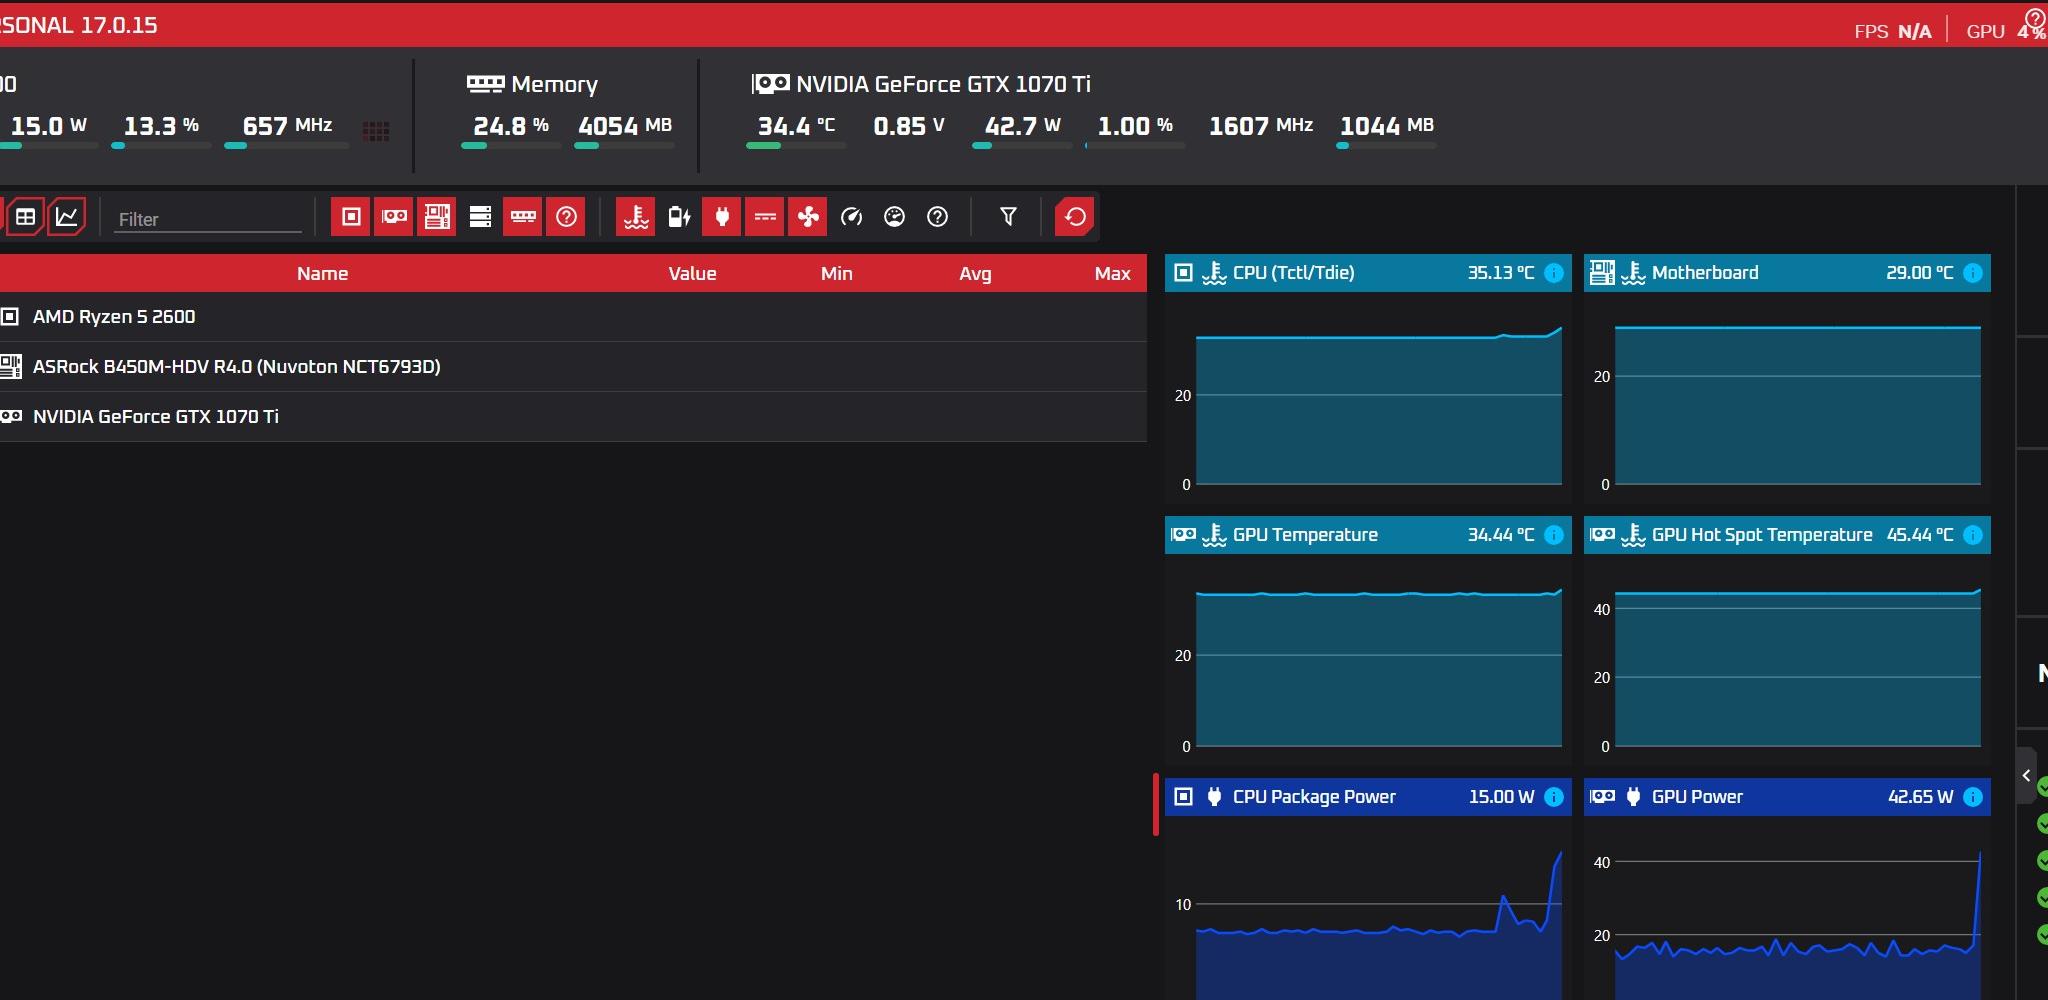Click the 1607 MHz GPU clock value
The height and width of the screenshot is (1000, 2048).
coord(1261,126)
